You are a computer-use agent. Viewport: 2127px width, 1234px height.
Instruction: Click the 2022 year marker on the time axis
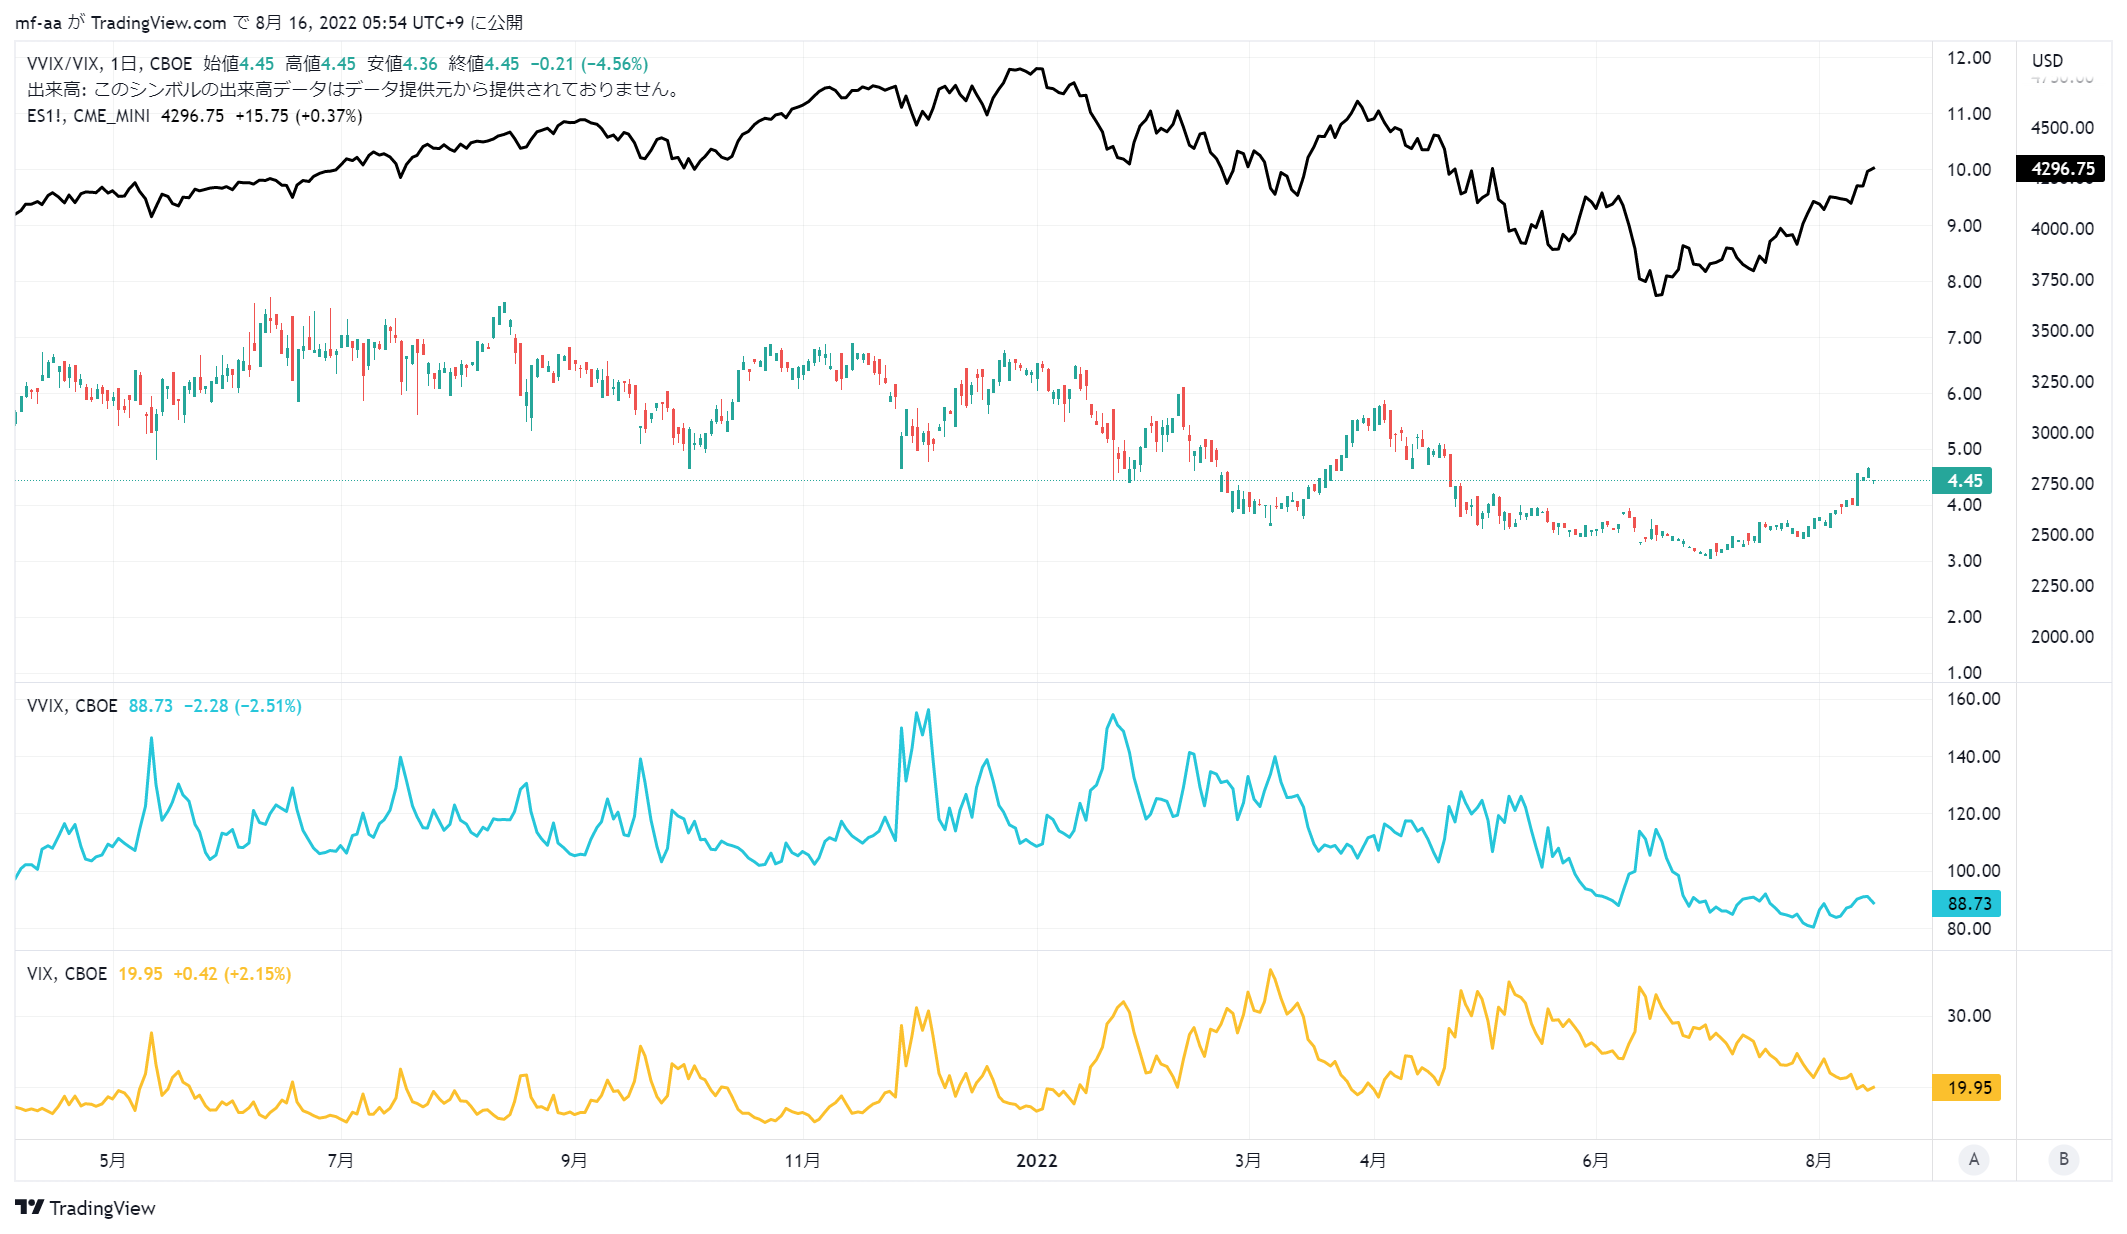[1037, 1160]
